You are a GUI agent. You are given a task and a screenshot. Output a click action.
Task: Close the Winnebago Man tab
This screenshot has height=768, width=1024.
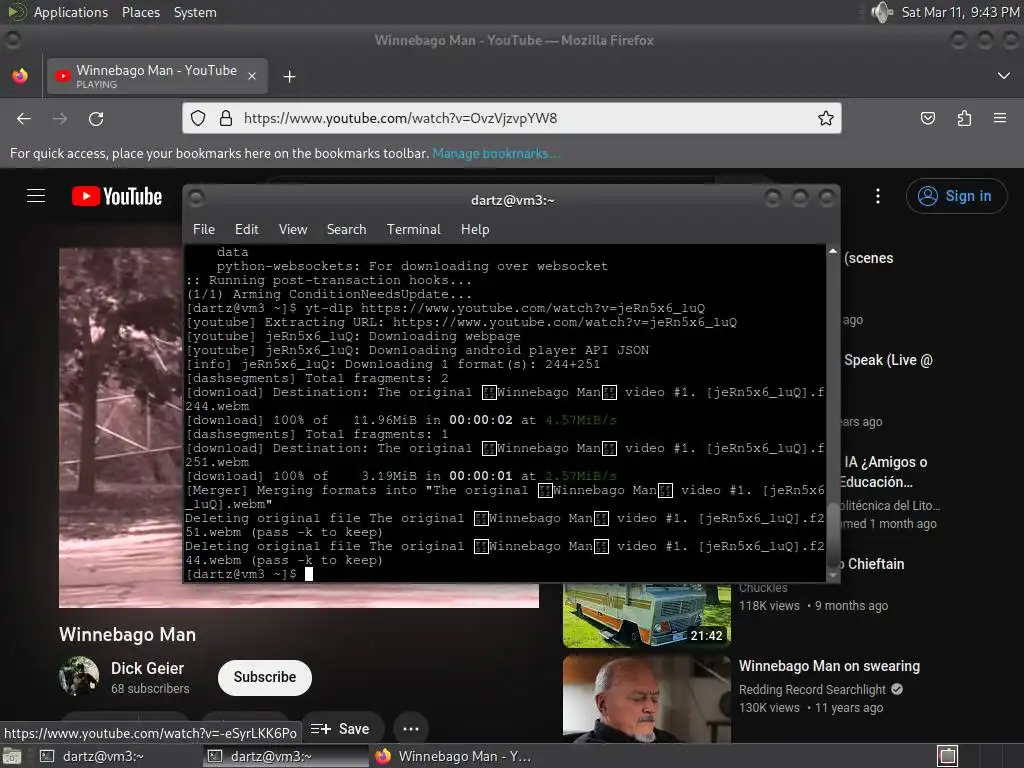(x=252, y=76)
